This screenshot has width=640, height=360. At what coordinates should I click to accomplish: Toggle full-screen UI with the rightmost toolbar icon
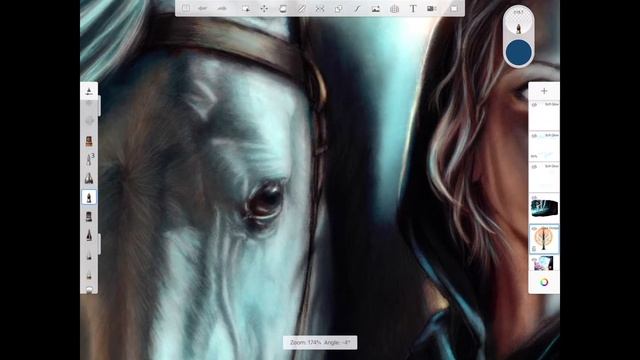(453, 8)
